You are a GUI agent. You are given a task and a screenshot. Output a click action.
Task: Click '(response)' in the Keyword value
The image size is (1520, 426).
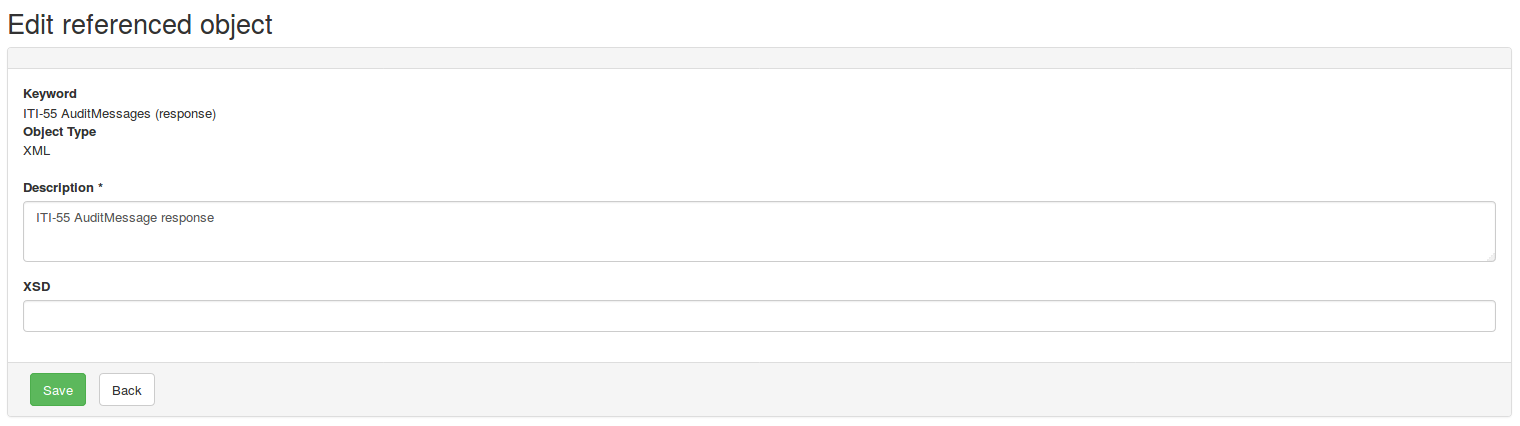pos(186,113)
